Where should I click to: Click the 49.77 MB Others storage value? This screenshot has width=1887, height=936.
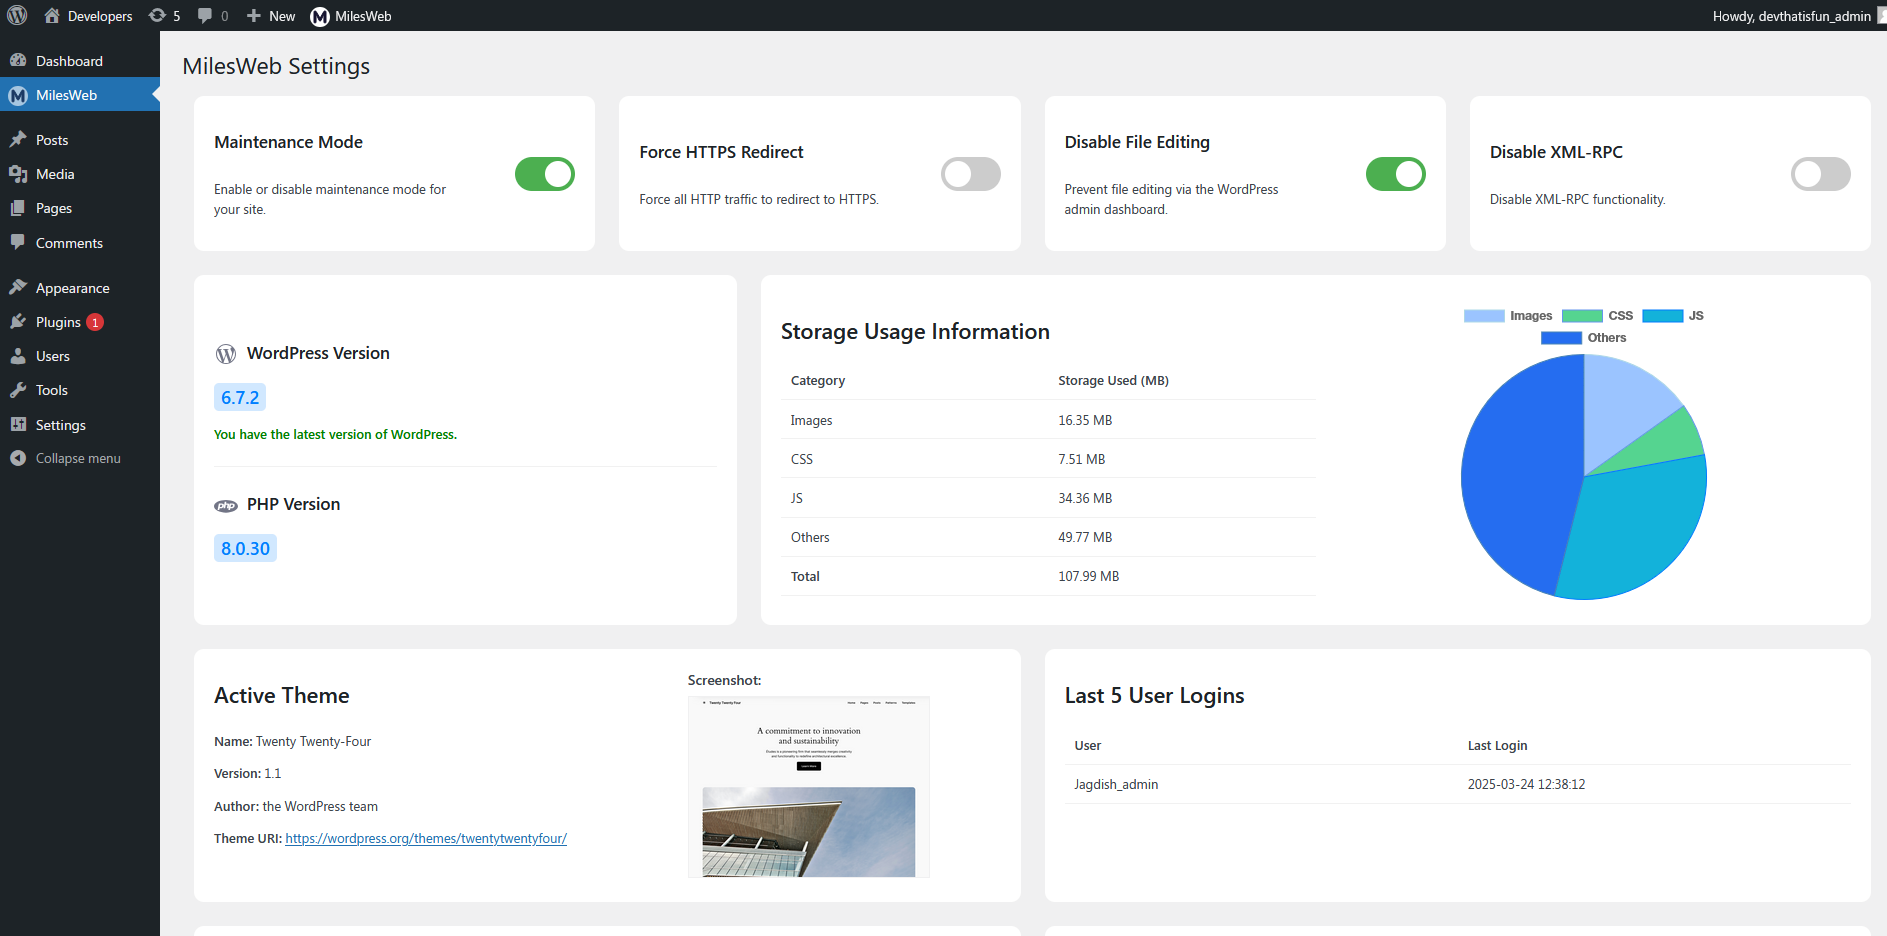(1085, 538)
